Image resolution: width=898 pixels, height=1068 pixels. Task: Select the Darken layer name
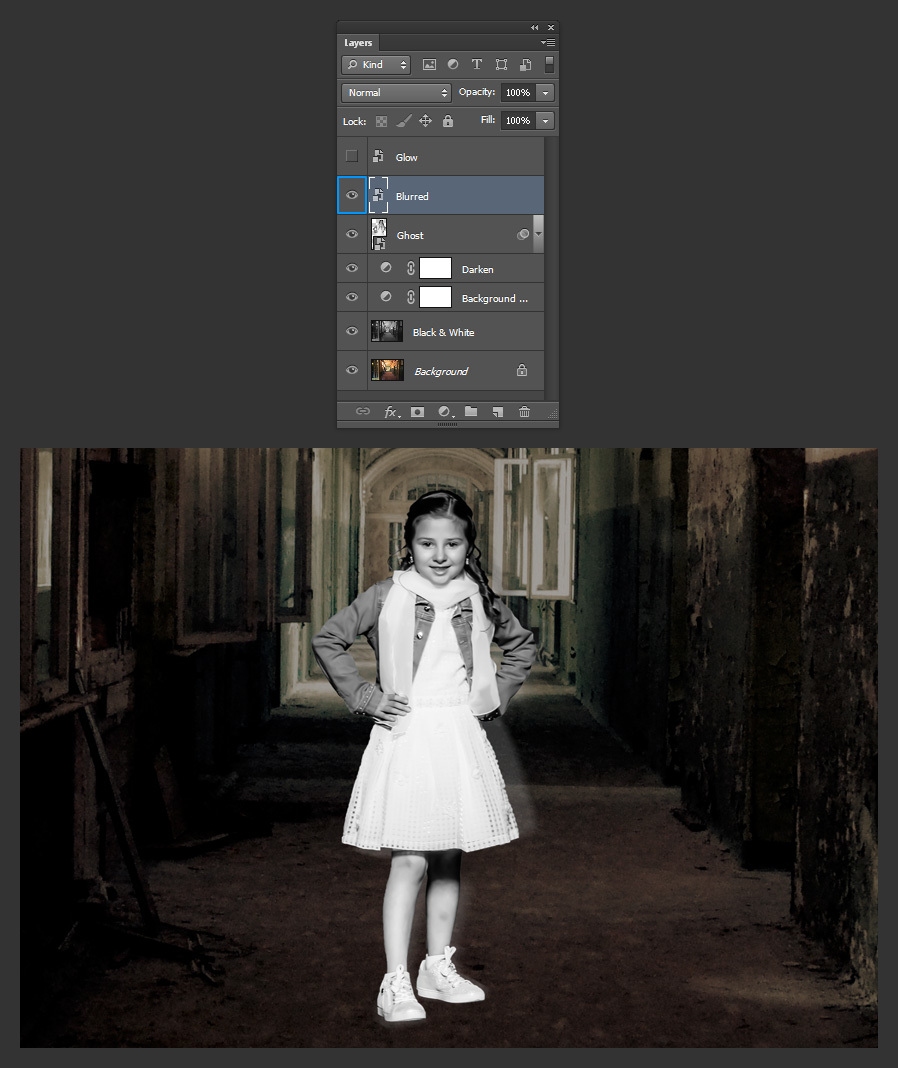(x=478, y=269)
